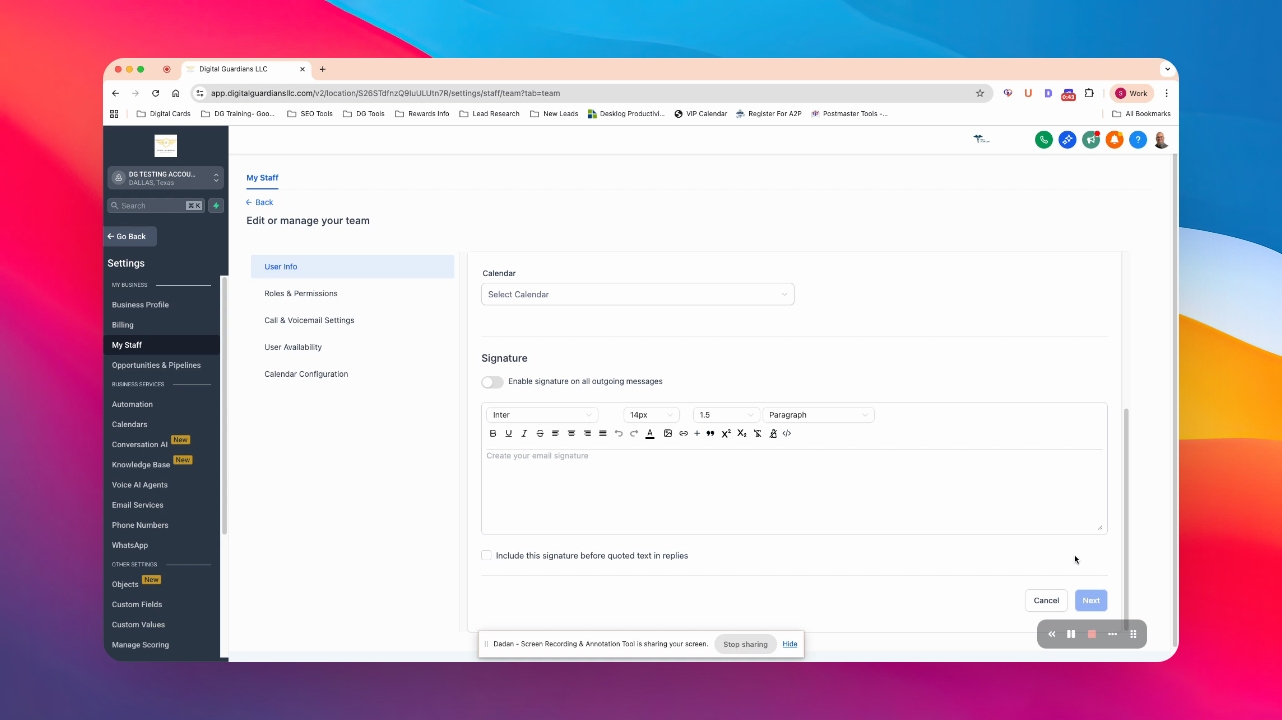This screenshot has height=720, width=1282.
Task: Open the 1.5 line height dropdown
Action: pyautogui.click(x=726, y=415)
